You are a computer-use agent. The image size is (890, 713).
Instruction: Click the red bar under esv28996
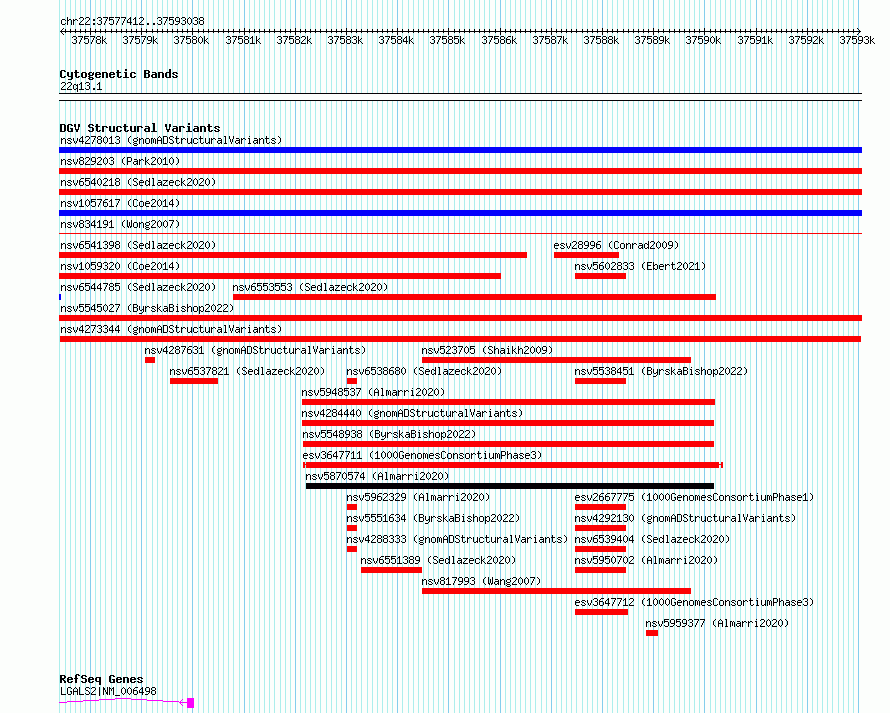pyautogui.click(x=586, y=255)
